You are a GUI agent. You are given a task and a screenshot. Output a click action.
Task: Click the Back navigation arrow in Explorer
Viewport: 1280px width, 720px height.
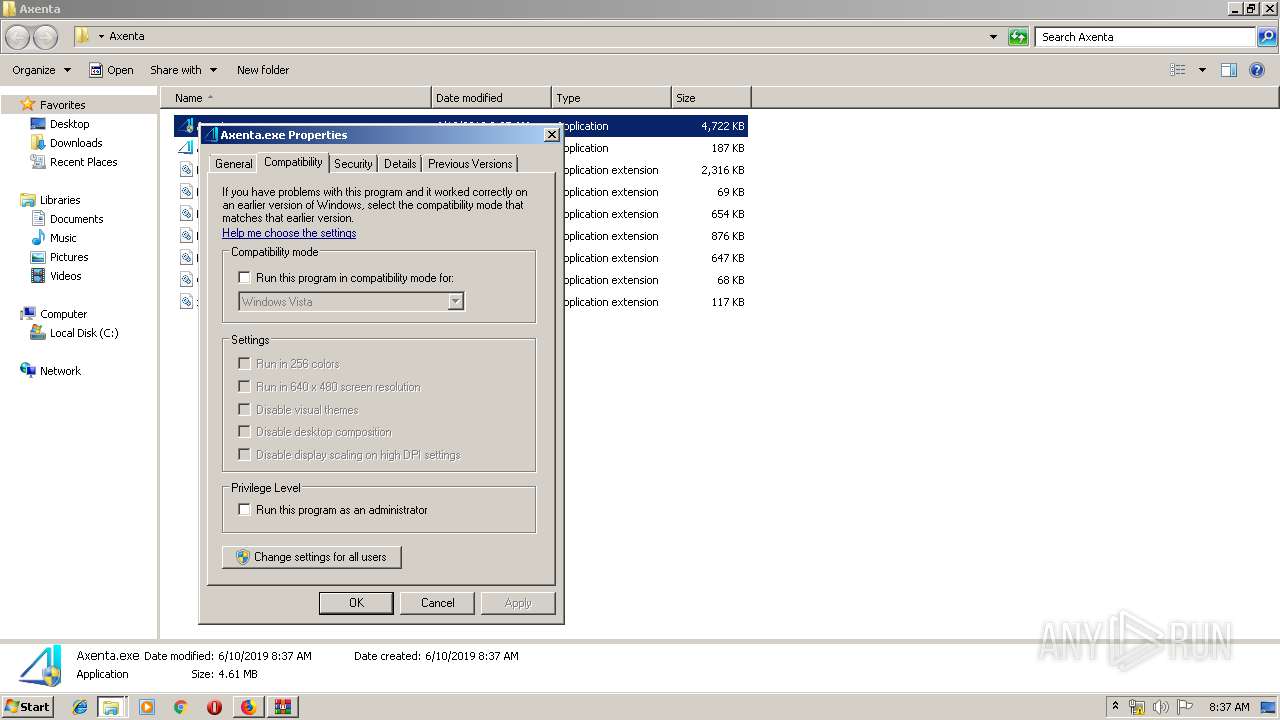[18, 37]
